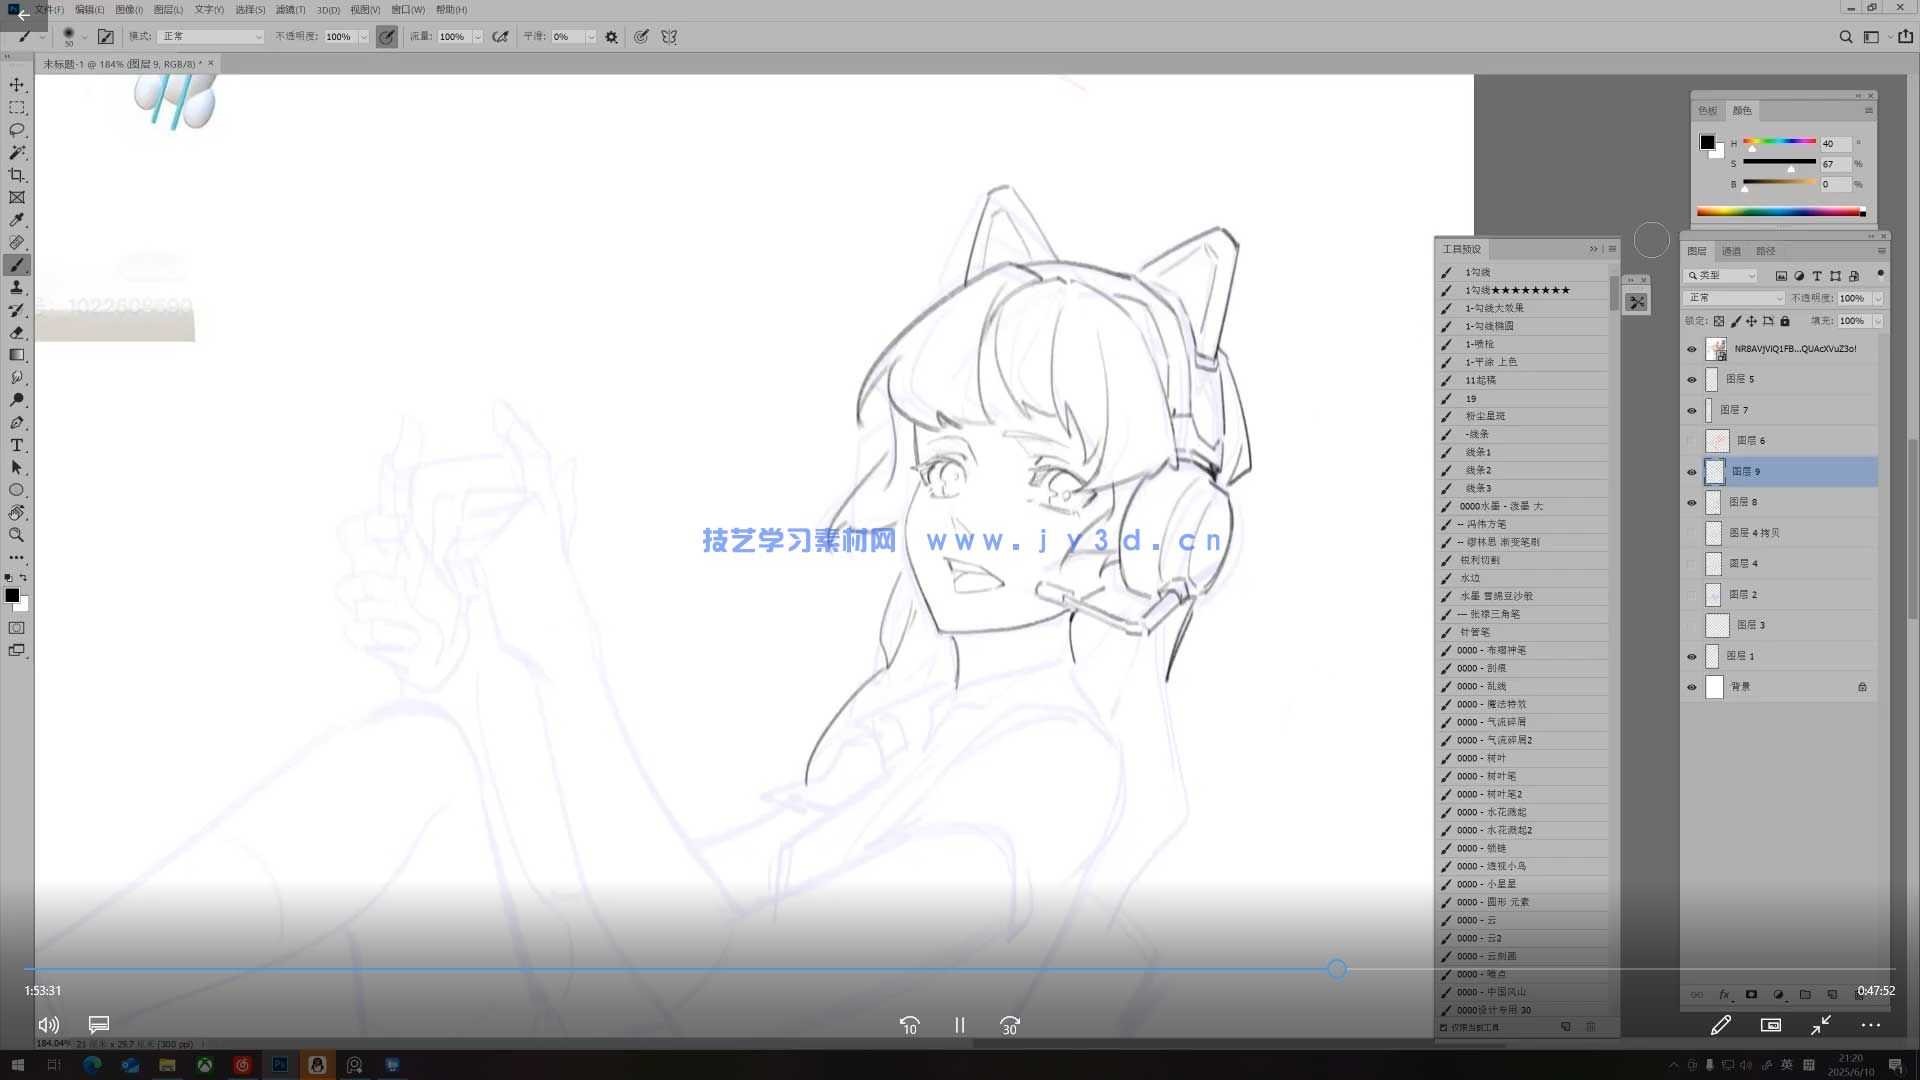Select the Crop tool
This screenshot has width=1920, height=1080.
click(x=17, y=174)
